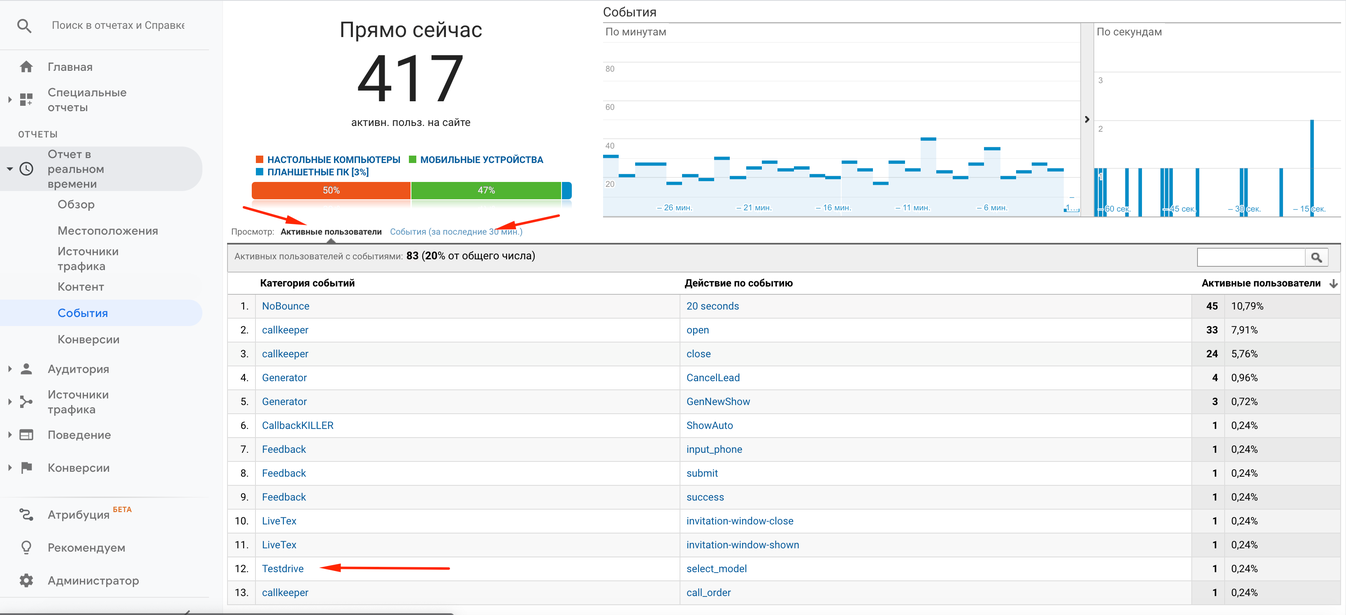Open Администратор via the gear icon

[26, 581]
